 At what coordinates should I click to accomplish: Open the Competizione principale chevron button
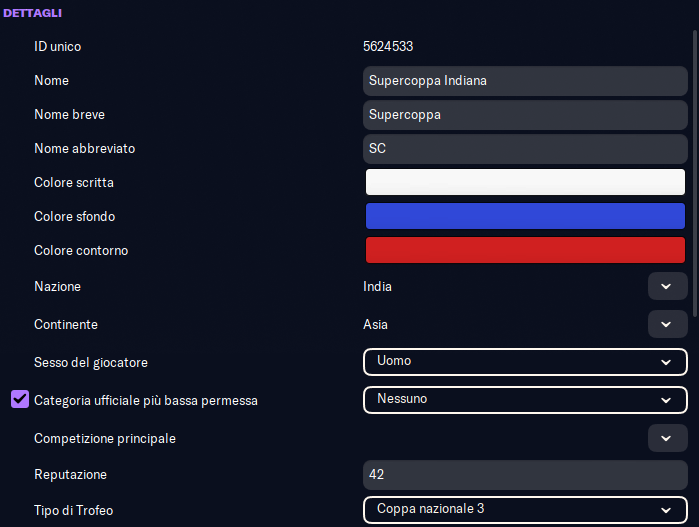tap(667, 438)
